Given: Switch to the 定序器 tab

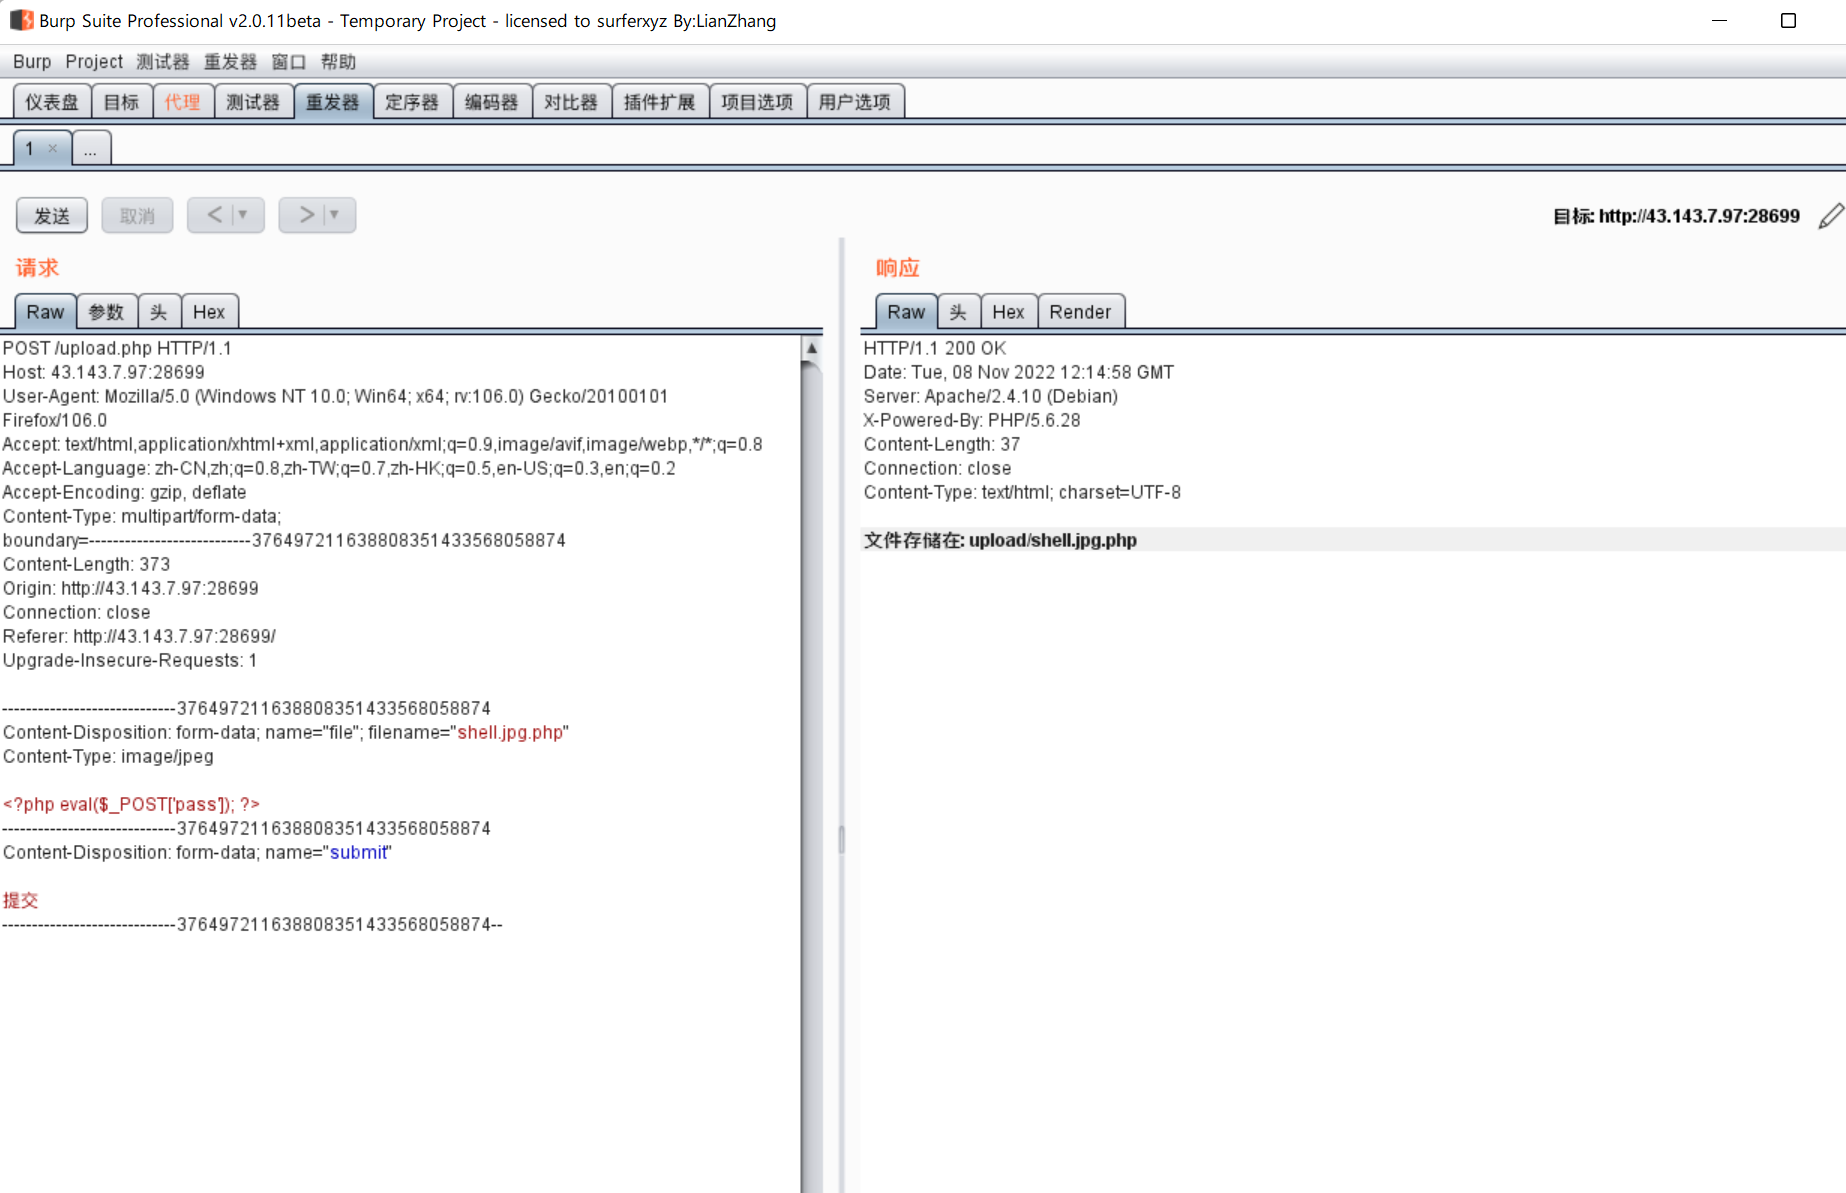Looking at the screenshot, I should 412,102.
